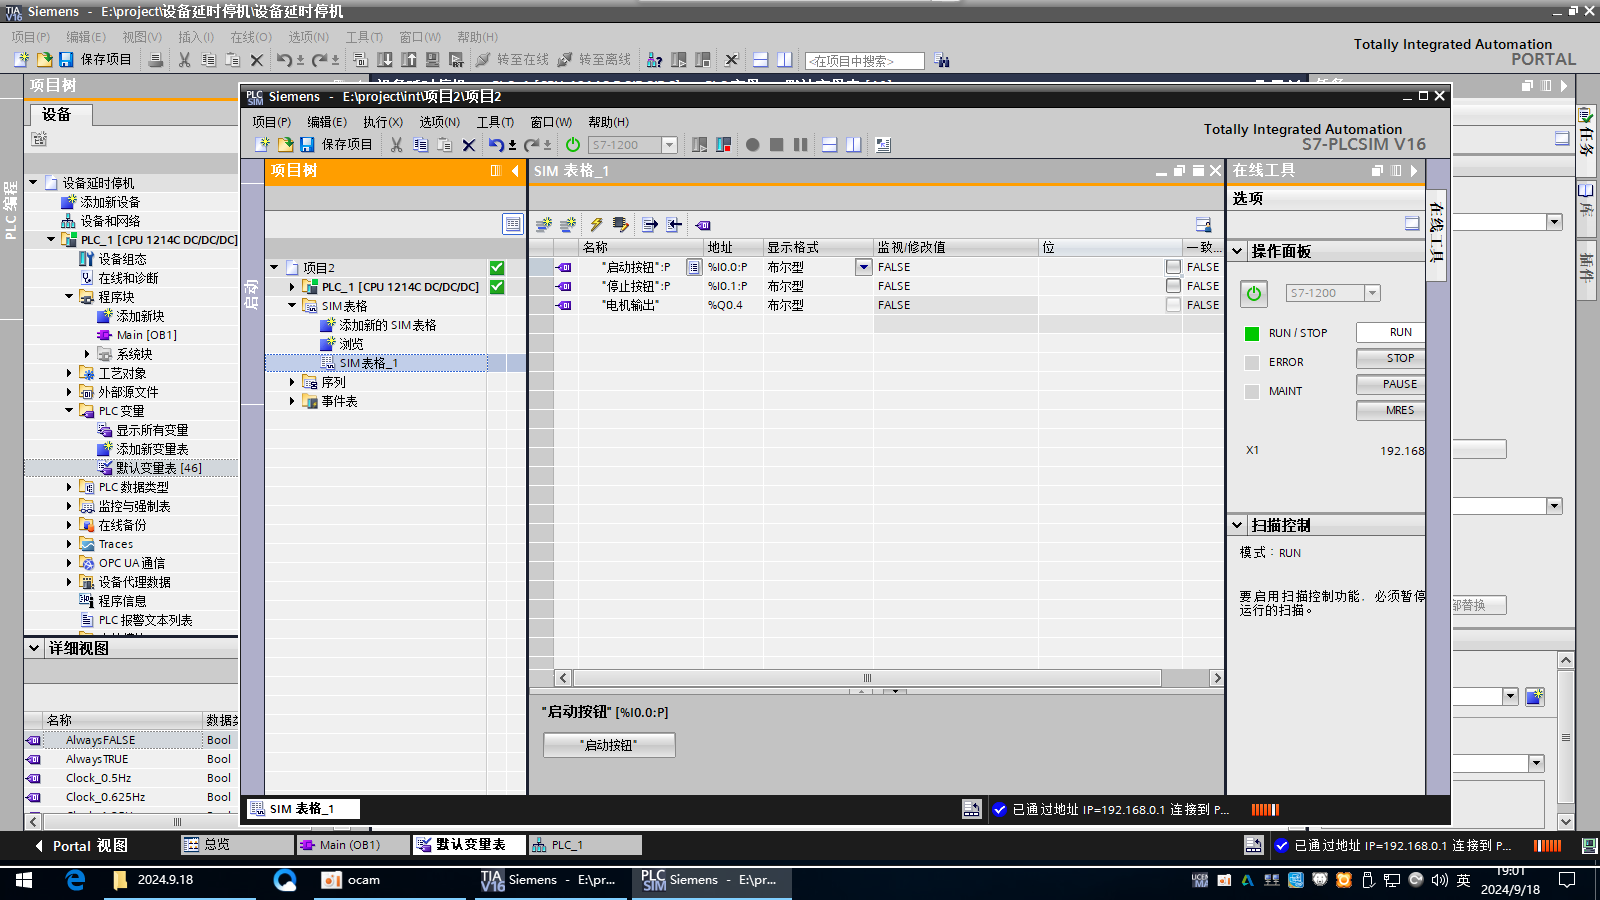
Task: Open S7-1200 dropdown in operator panel
Action: (1372, 293)
